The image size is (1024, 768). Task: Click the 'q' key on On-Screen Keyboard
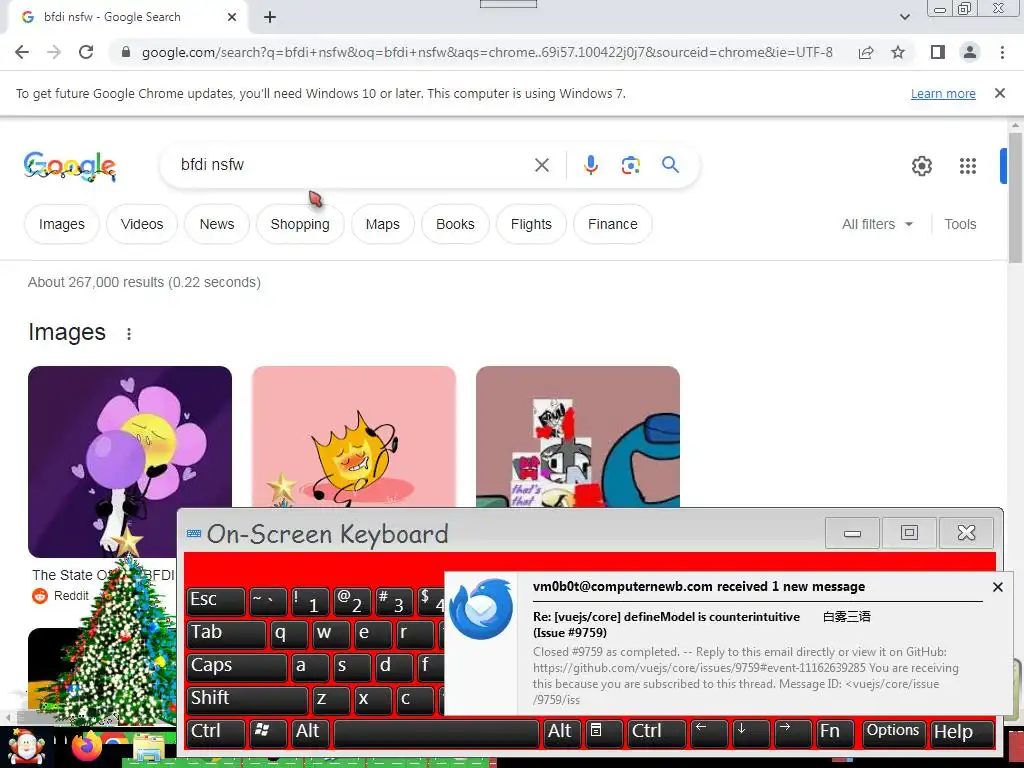click(289, 633)
